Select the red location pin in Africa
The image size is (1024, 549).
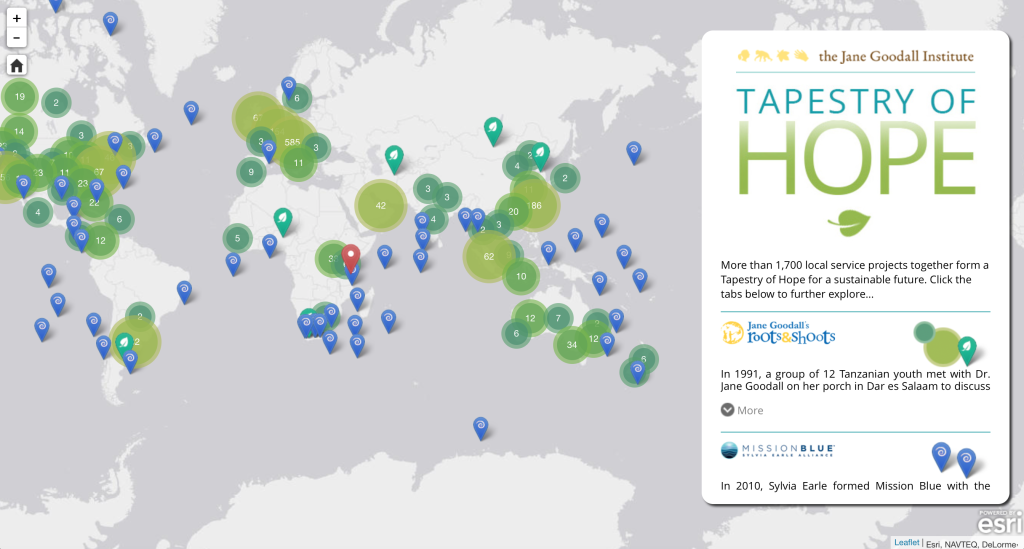[x=351, y=259]
